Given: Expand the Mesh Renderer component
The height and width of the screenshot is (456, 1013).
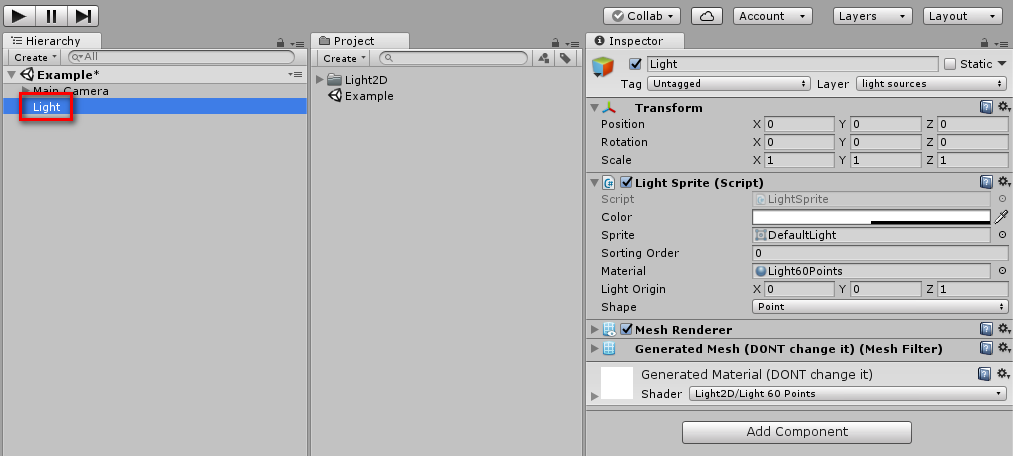Looking at the screenshot, I should pyautogui.click(x=595, y=329).
